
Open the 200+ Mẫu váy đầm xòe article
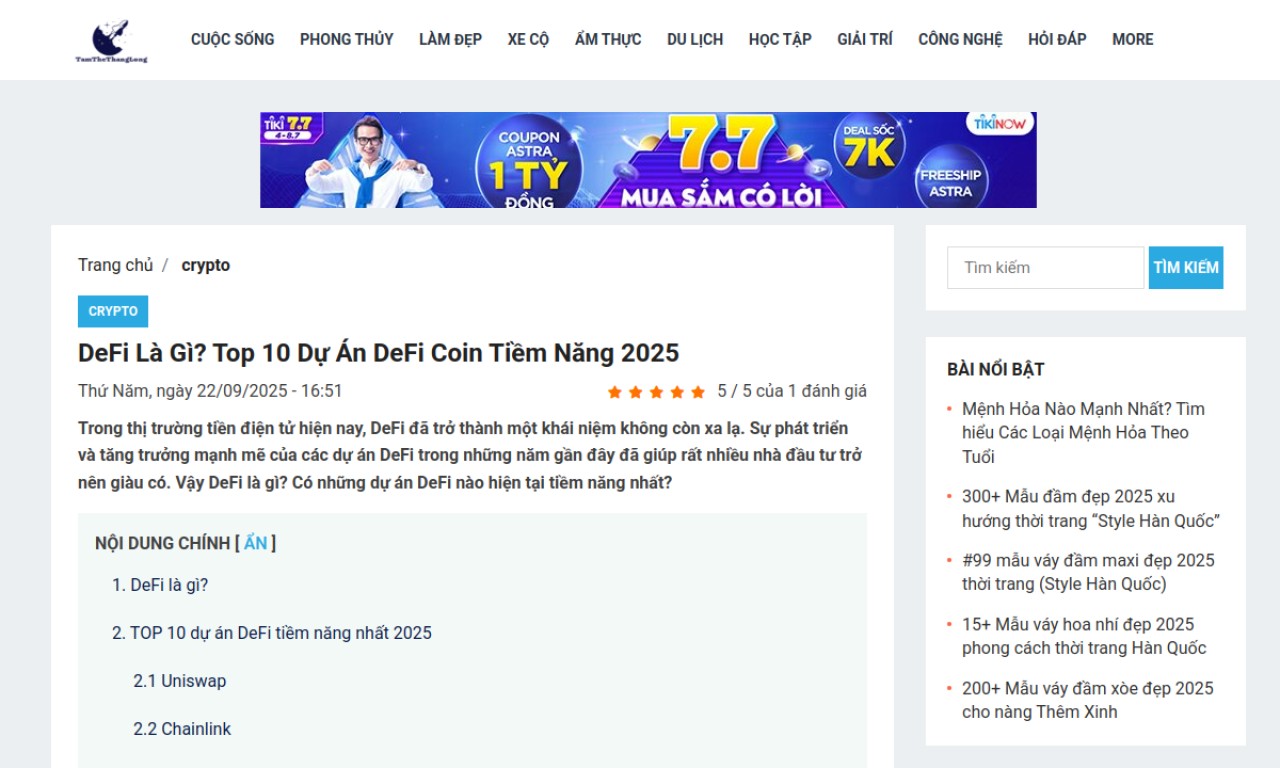coord(1088,700)
